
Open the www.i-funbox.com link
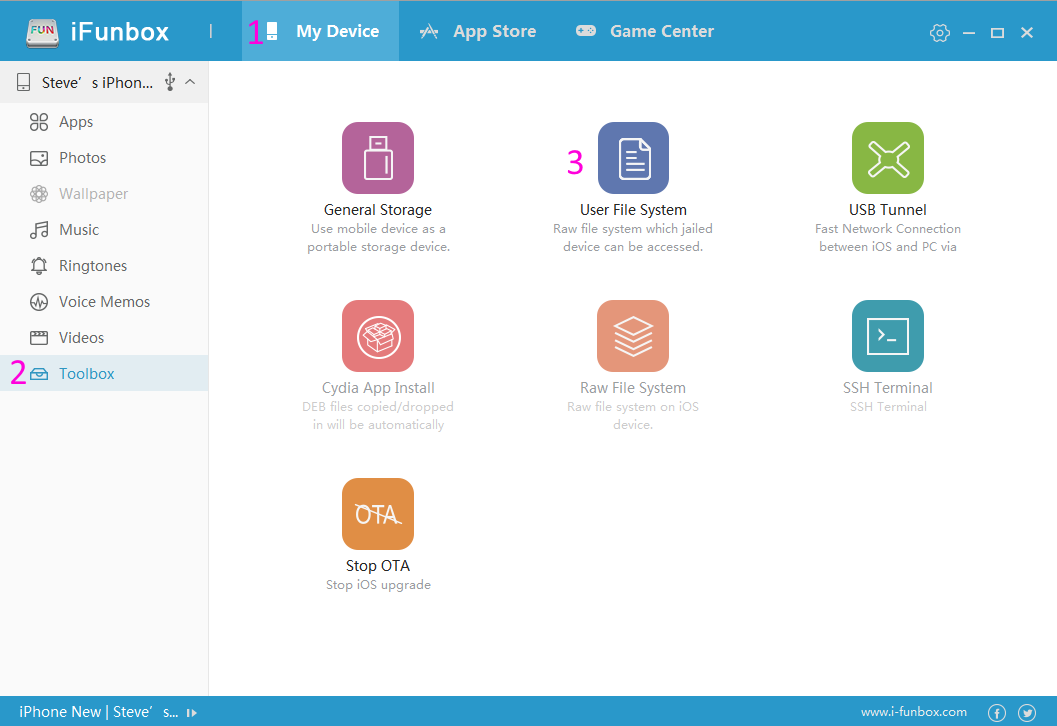tap(913, 712)
